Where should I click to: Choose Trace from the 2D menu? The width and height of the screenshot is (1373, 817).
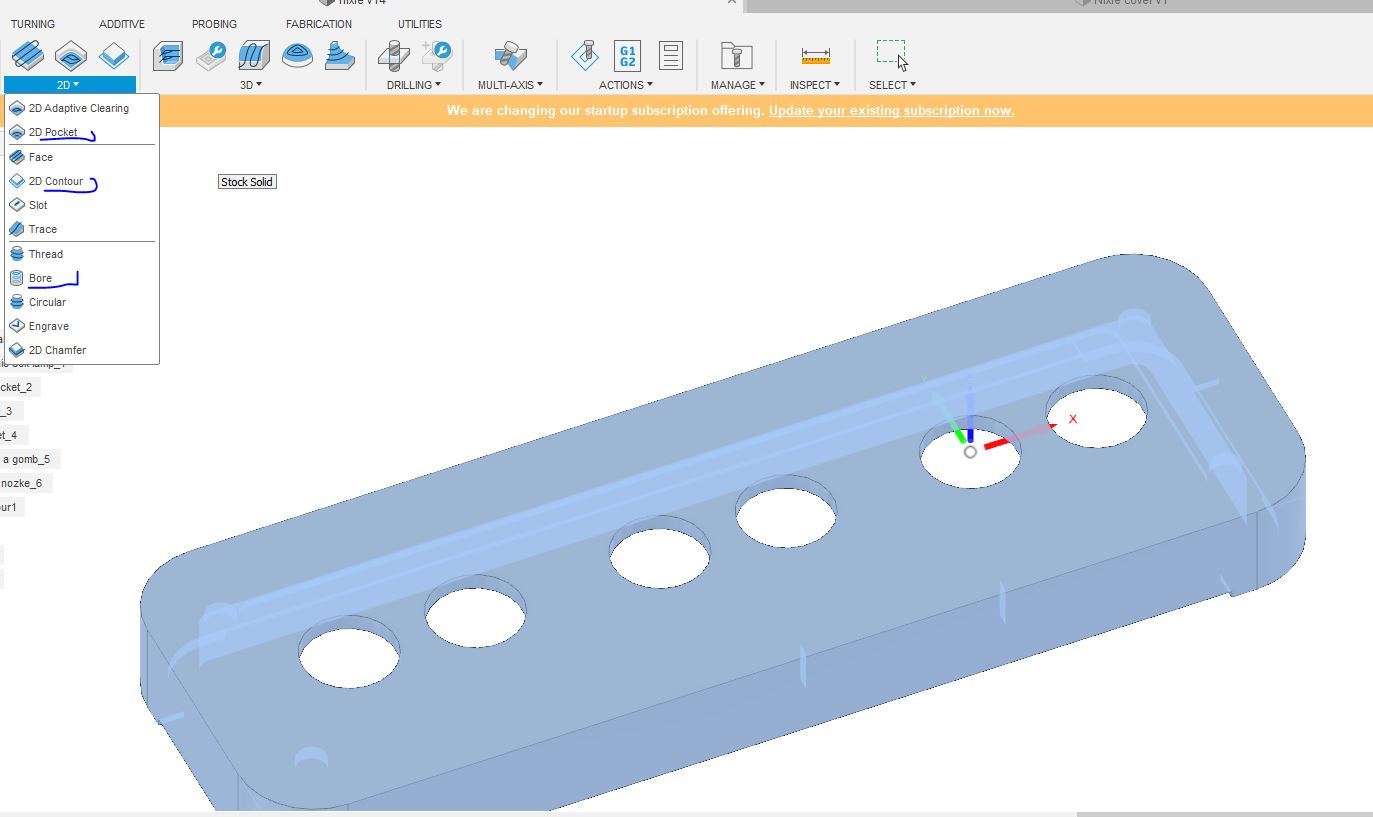pyautogui.click(x=81, y=229)
